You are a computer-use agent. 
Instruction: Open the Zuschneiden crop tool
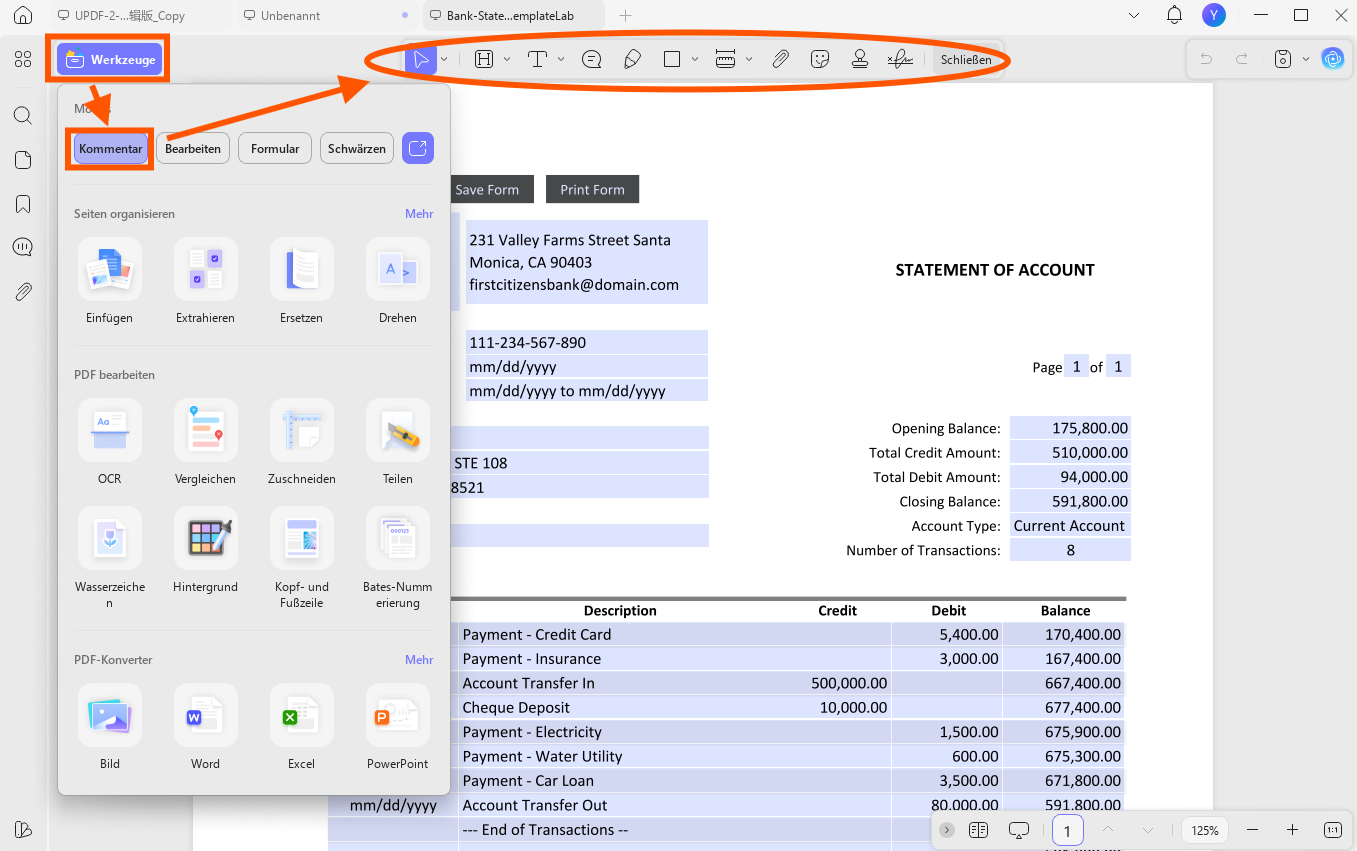301,430
